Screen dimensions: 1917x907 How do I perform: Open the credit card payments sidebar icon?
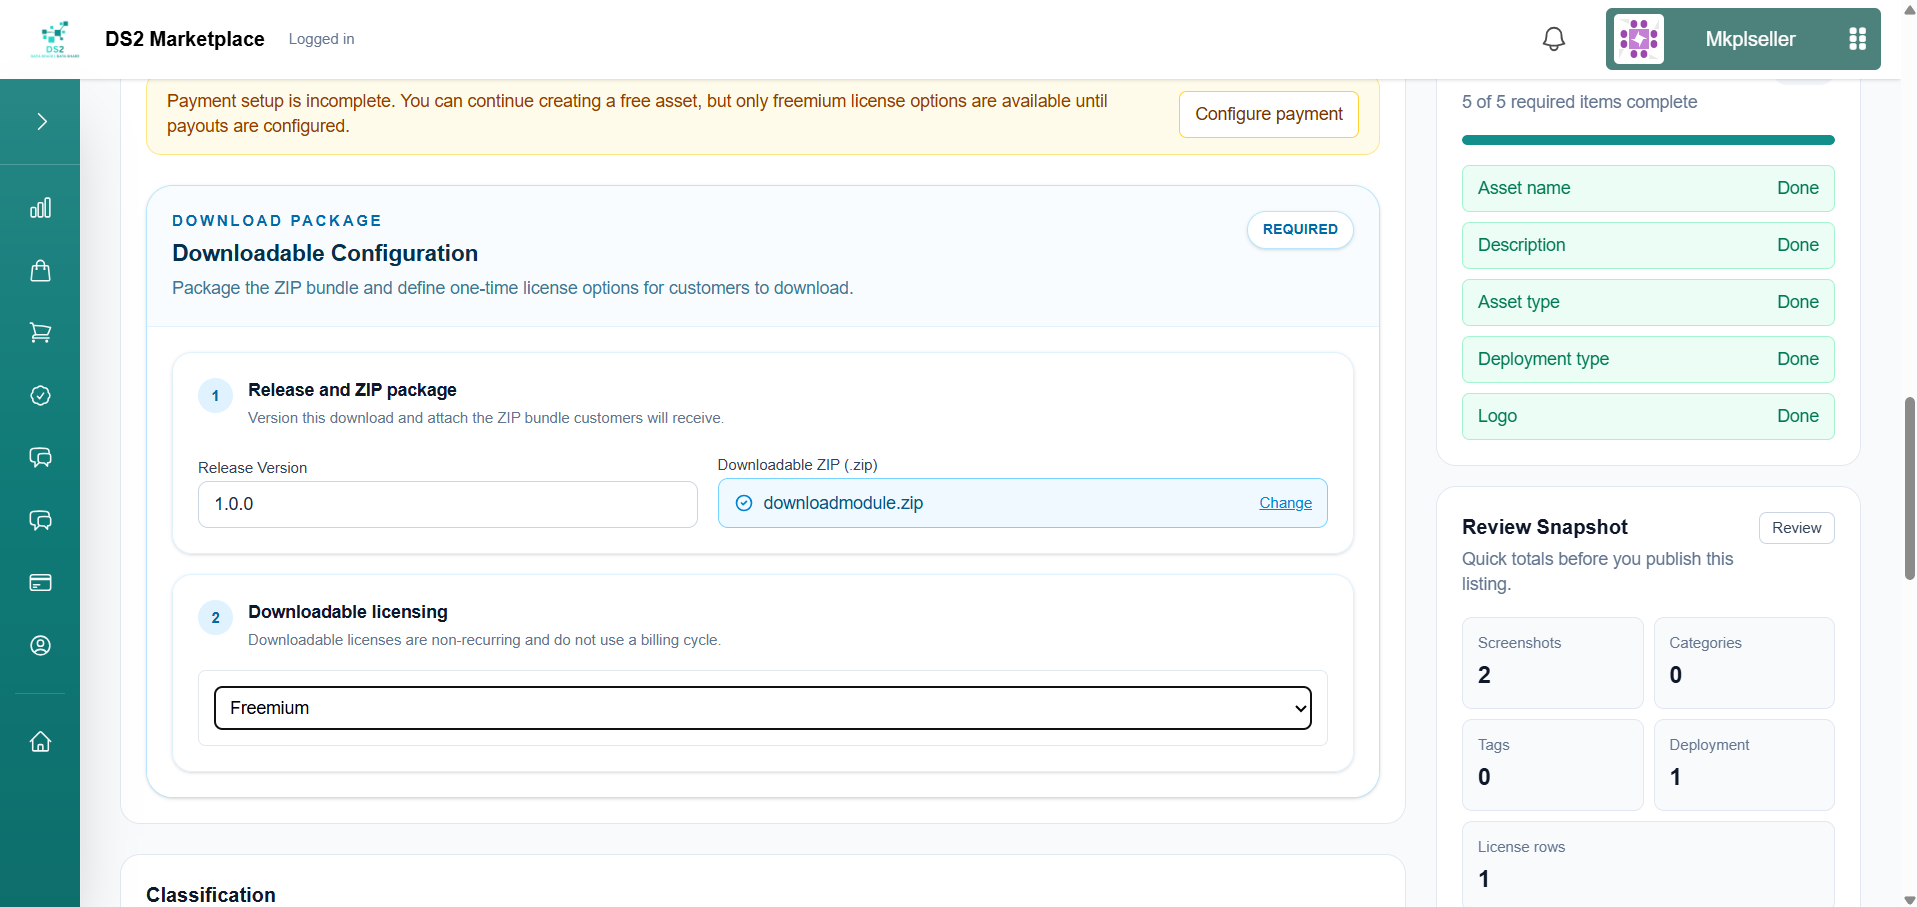(40, 583)
